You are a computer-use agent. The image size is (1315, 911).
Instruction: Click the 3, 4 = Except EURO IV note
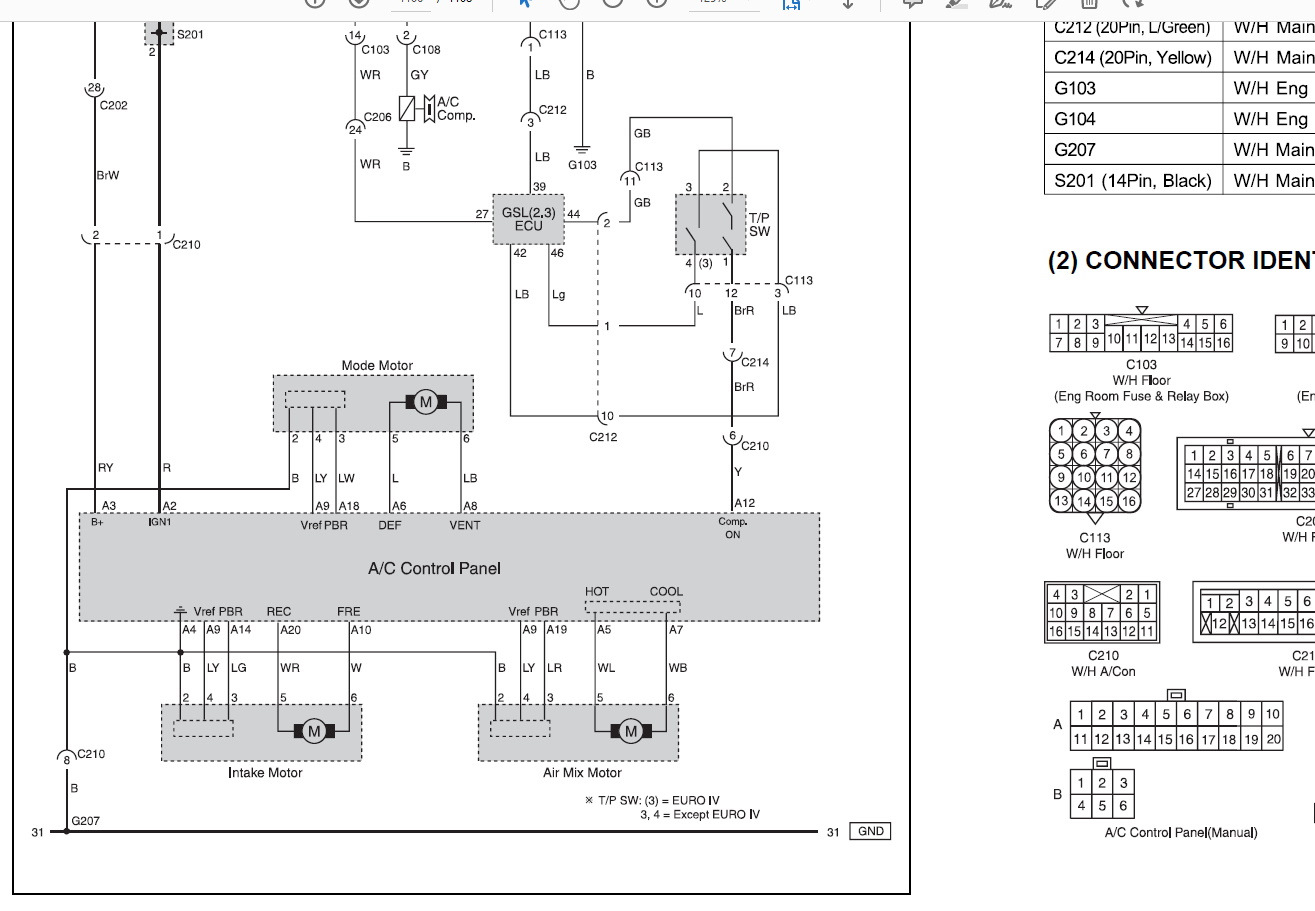click(x=699, y=814)
